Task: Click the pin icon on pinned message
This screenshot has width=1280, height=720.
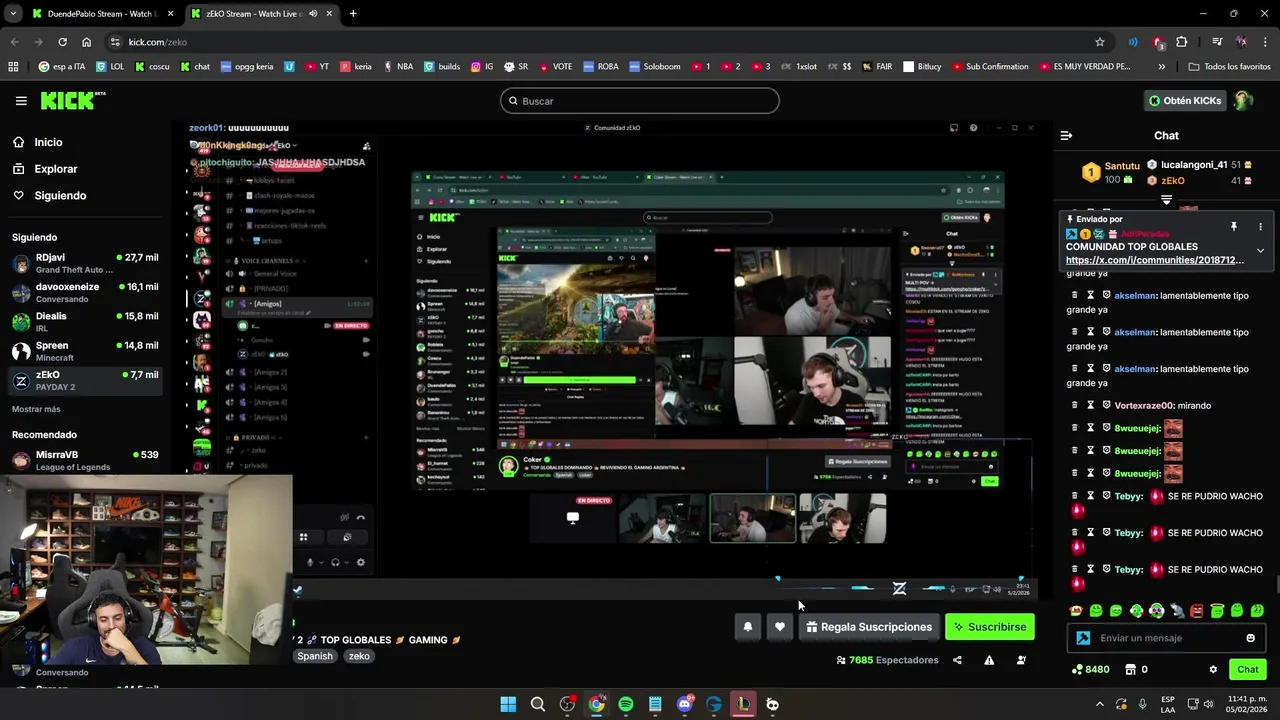Action: tap(1234, 227)
